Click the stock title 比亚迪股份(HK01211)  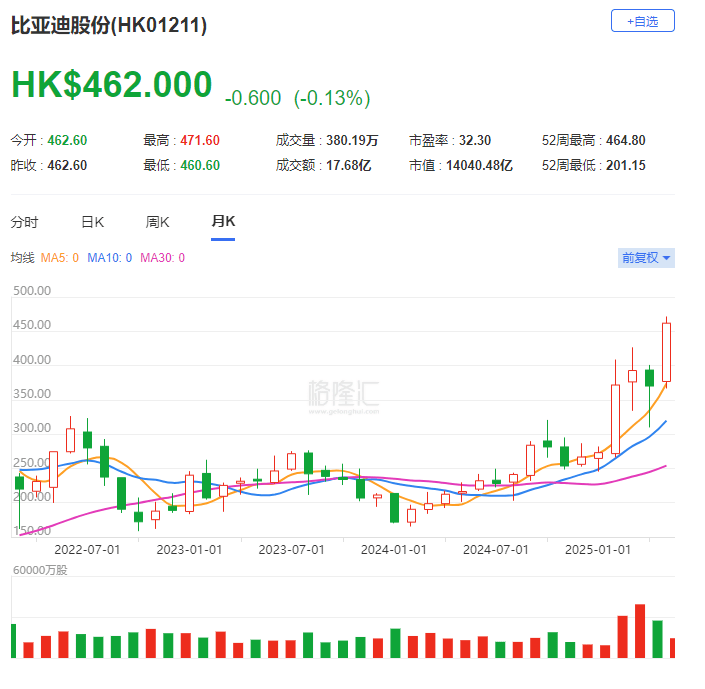click(x=109, y=27)
